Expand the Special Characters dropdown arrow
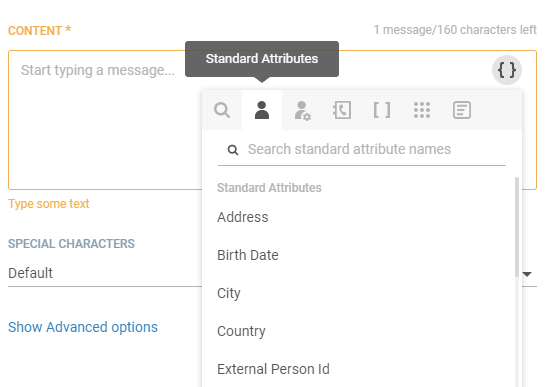552x387 pixels. coord(527,274)
